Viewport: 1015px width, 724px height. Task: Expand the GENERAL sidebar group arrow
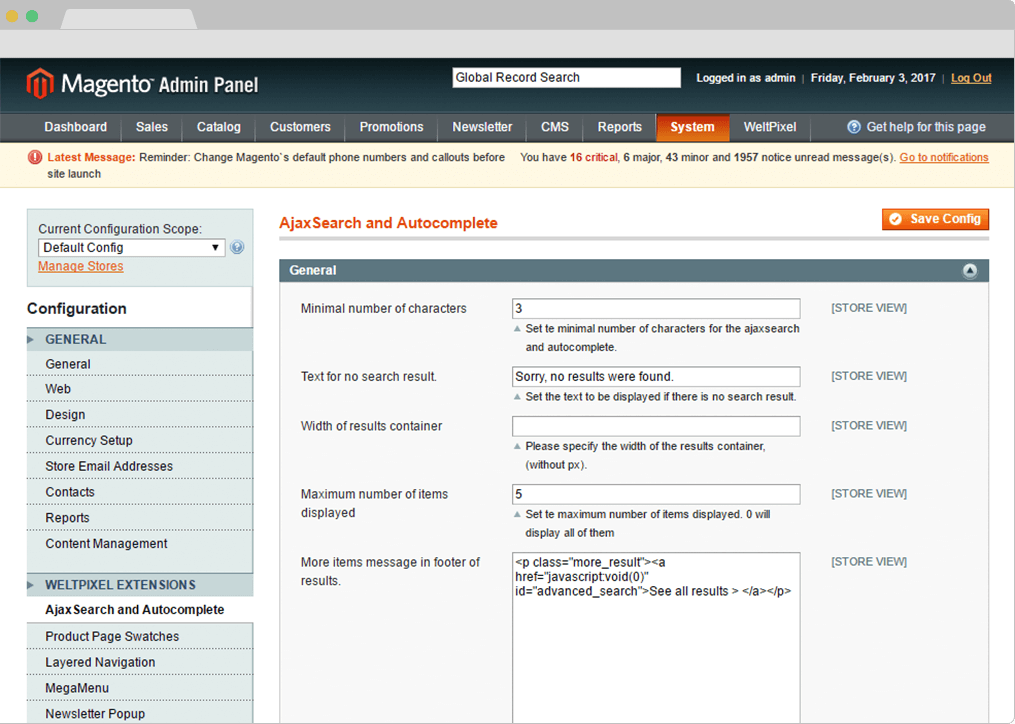click(30, 339)
